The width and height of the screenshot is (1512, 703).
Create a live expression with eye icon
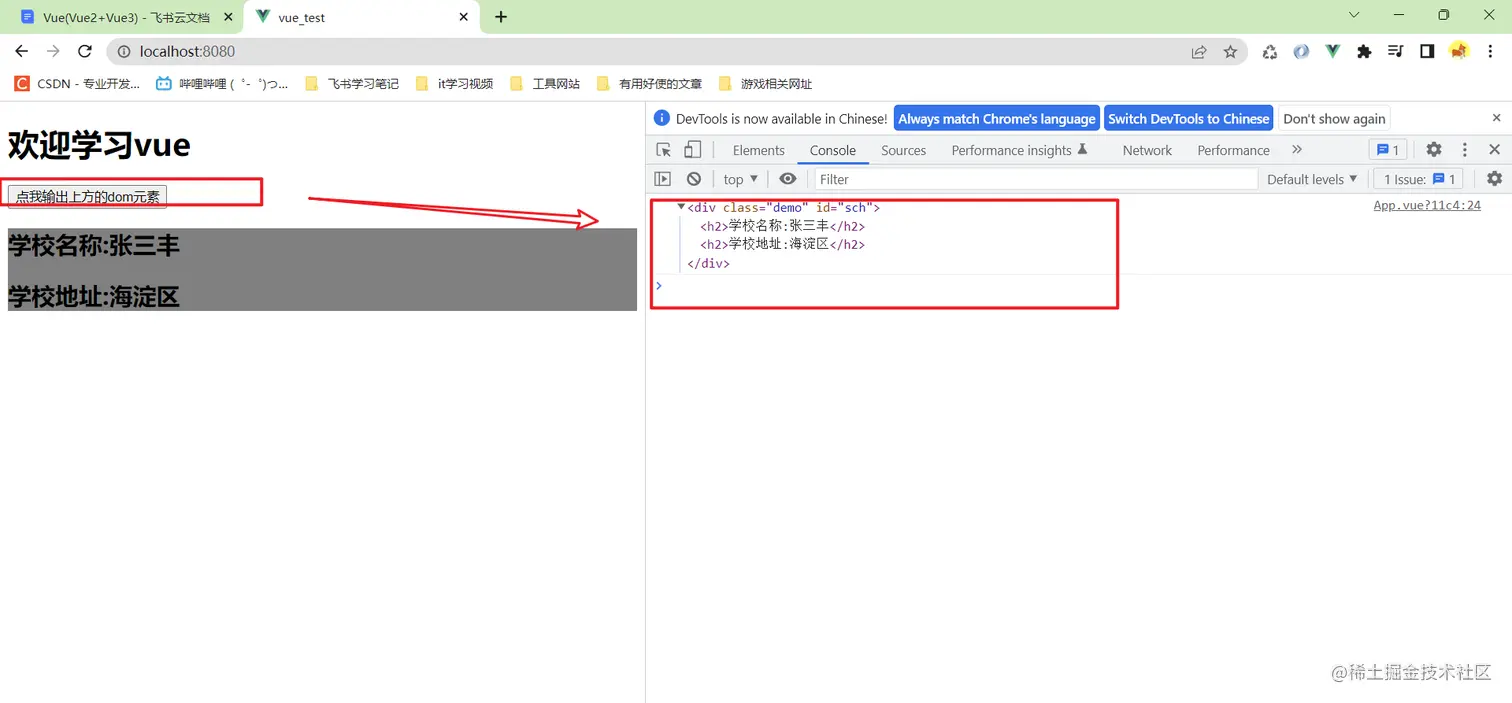click(x=788, y=179)
